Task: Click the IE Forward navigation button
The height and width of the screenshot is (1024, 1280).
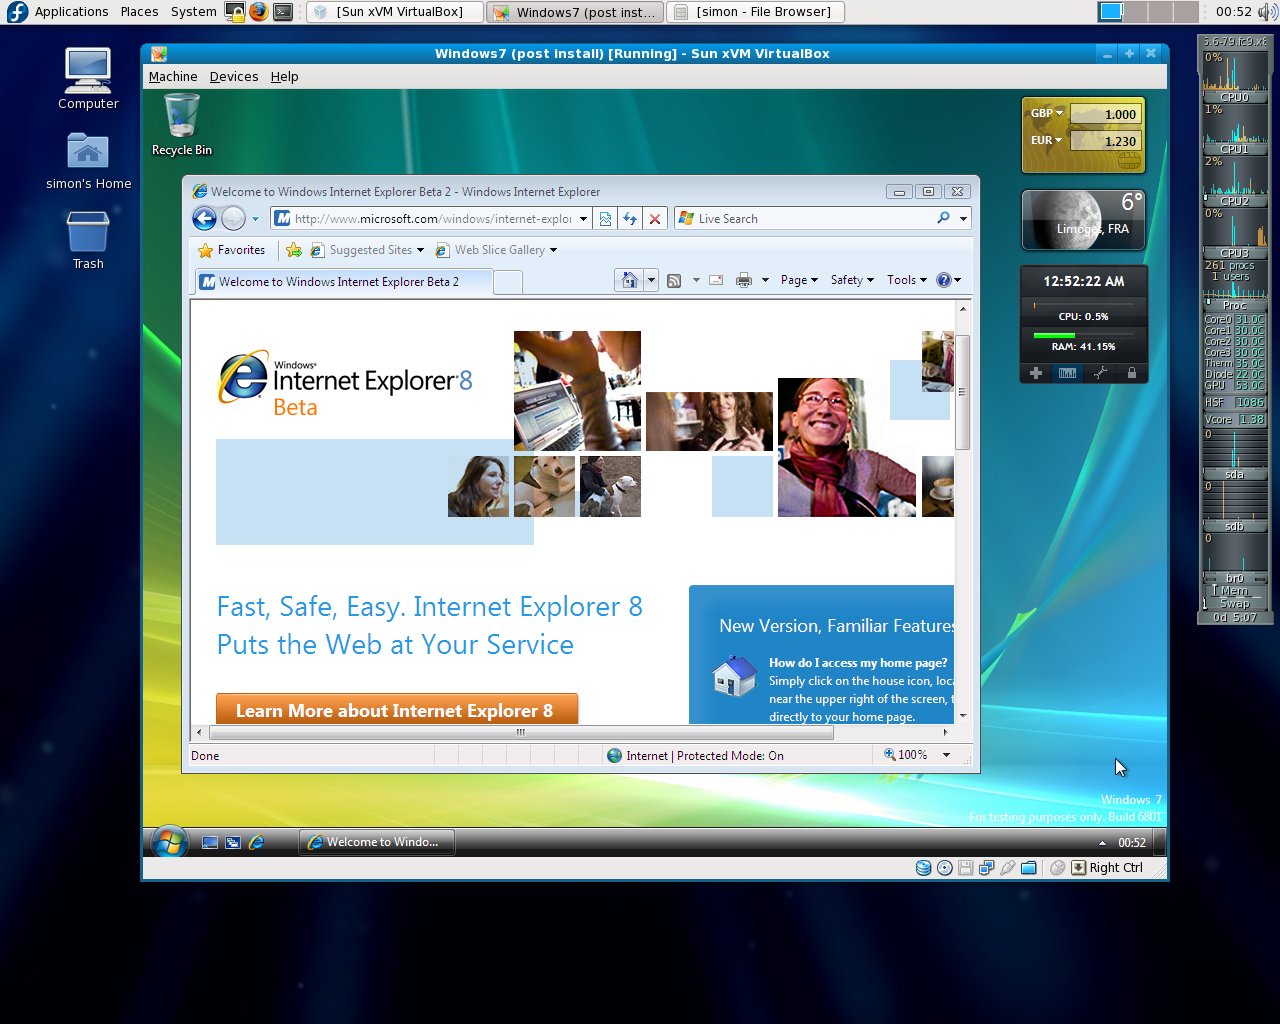Action: 233,218
